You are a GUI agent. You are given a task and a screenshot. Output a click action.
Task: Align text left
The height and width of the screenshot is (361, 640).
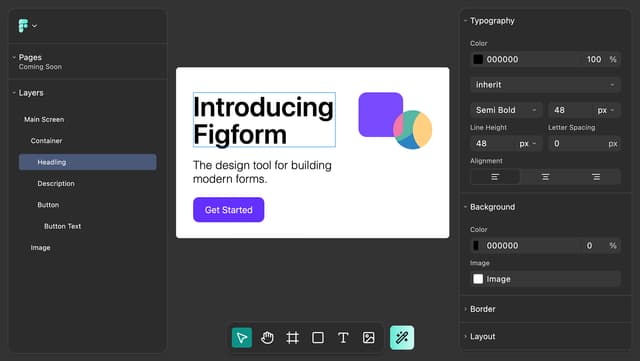point(495,177)
